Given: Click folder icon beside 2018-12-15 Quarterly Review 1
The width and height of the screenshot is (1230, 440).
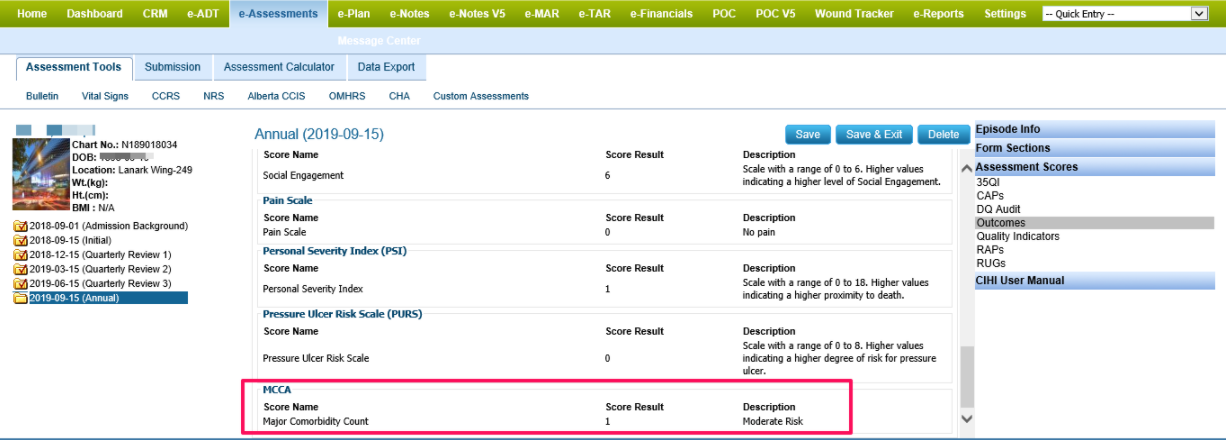Looking at the screenshot, I should pos(20,255).
